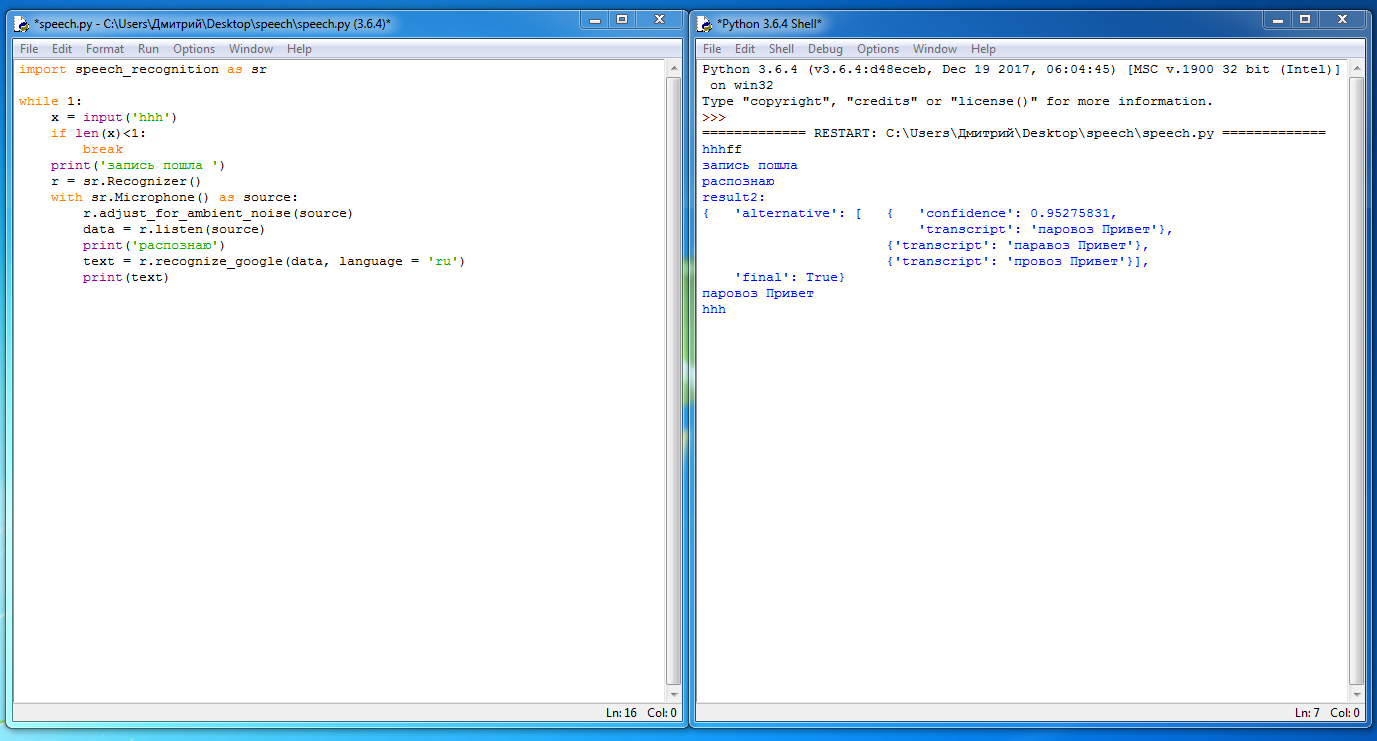Click 'import speech_recognition as sr' line
The image size is (1377, 741).
coord(143,70)
